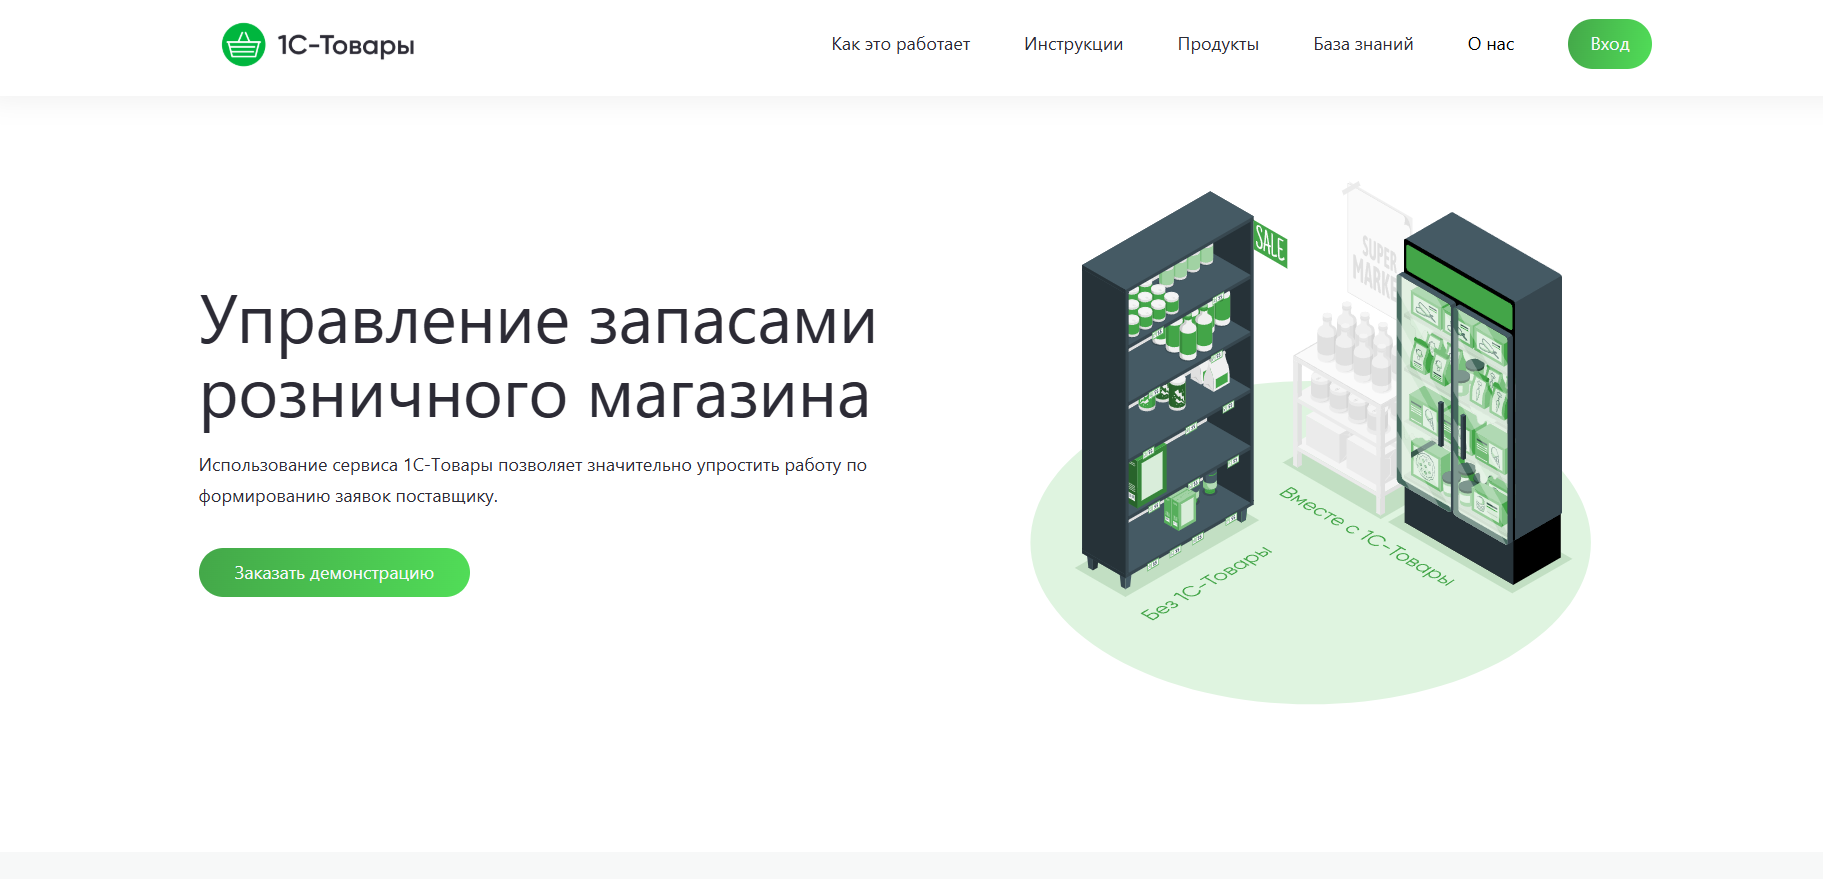Viewport: 1823px width, 879px height.
Task: Click the service description paragraph under the heading
Action: (532, 480)
